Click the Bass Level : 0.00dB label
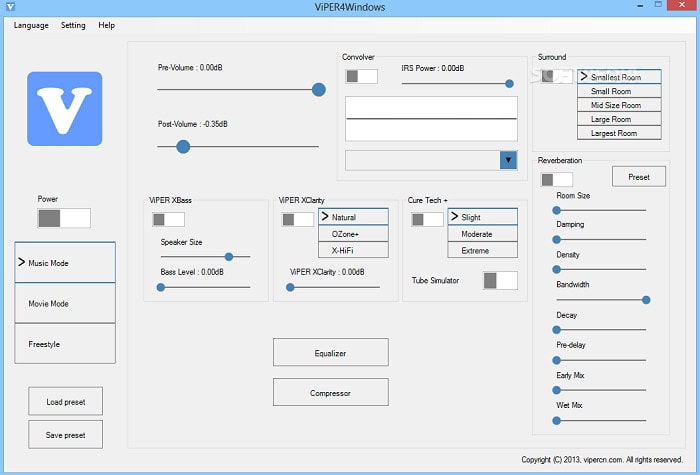The image size is (700, 475). click(x=192, y=271)
